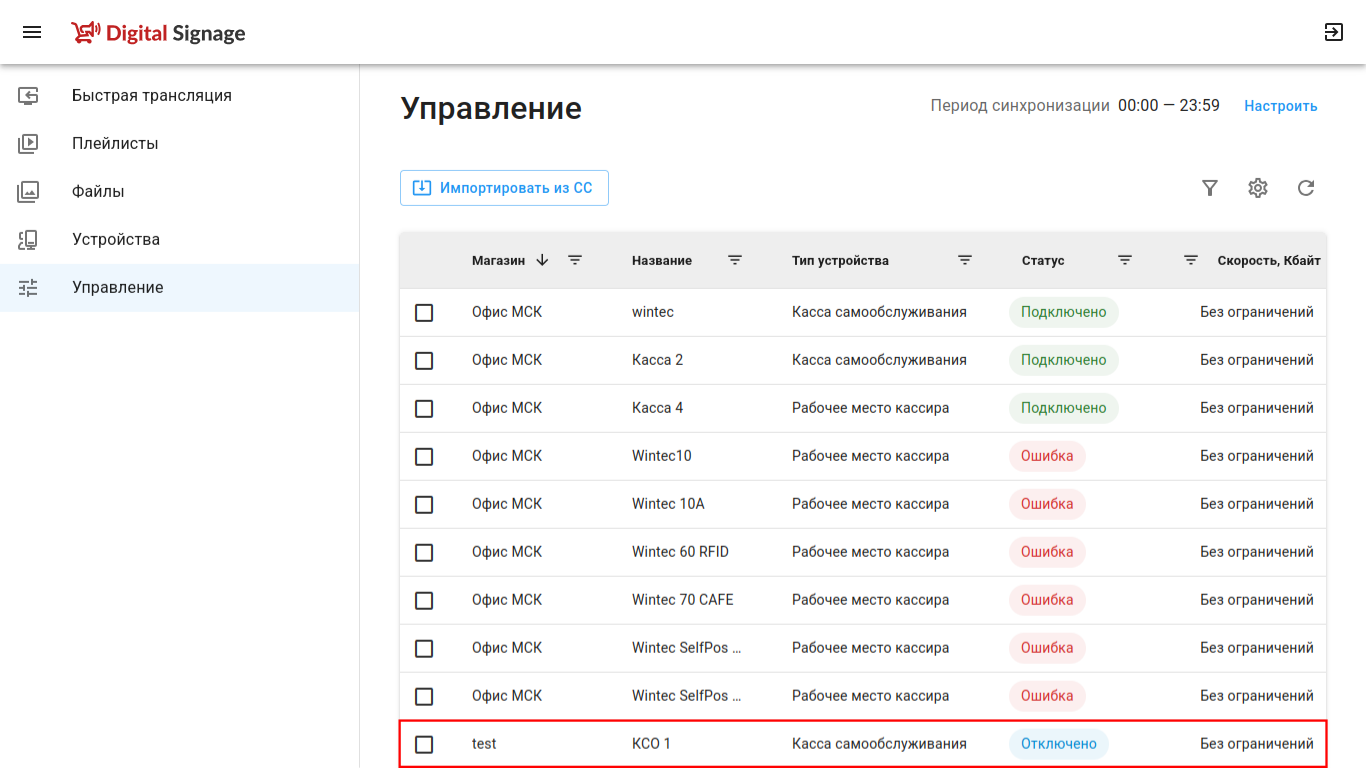This screenshot has height=768, width=1366.
Task: Open the Устройства section
Action: click(116, 240)
